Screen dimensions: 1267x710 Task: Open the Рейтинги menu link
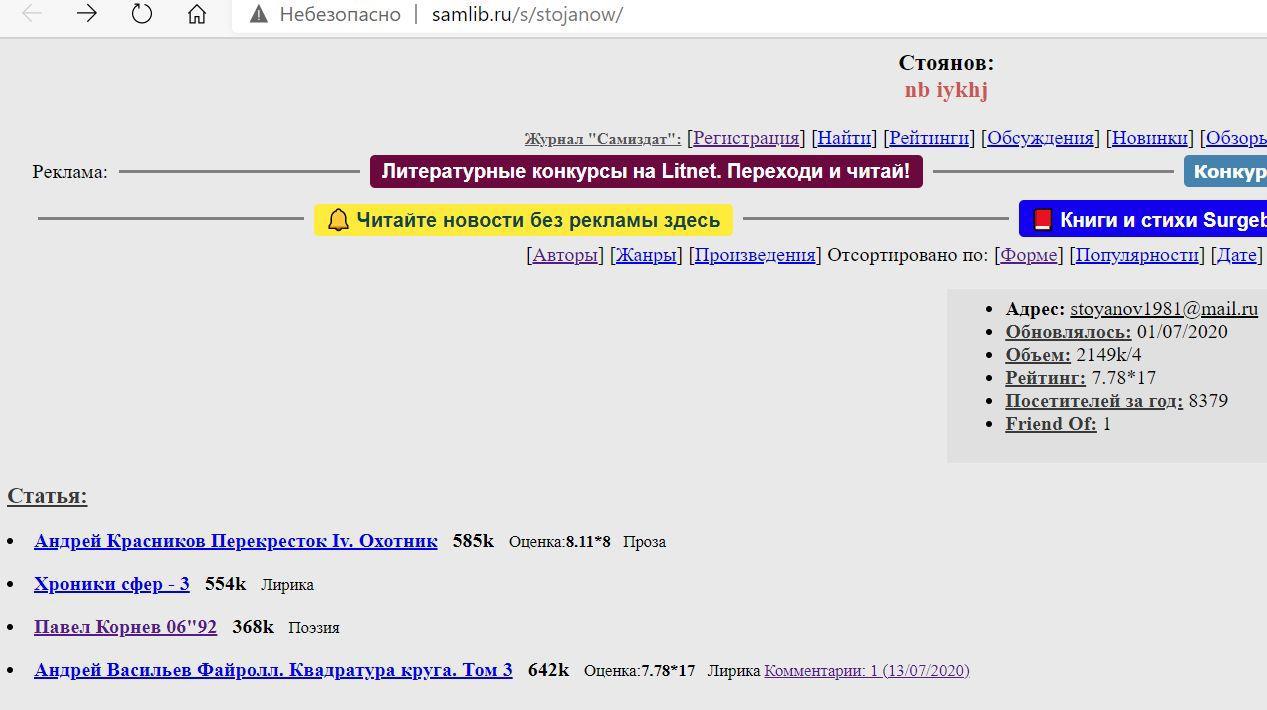click(x=929, y=138)
